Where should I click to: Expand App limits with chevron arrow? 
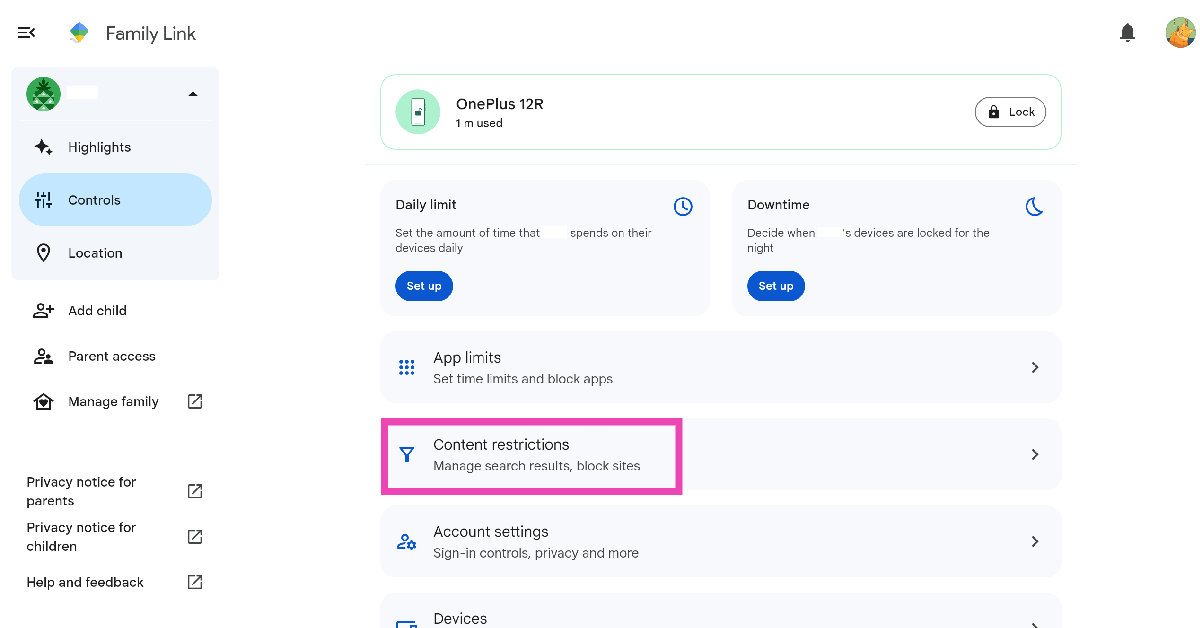tap(1035, 367)
